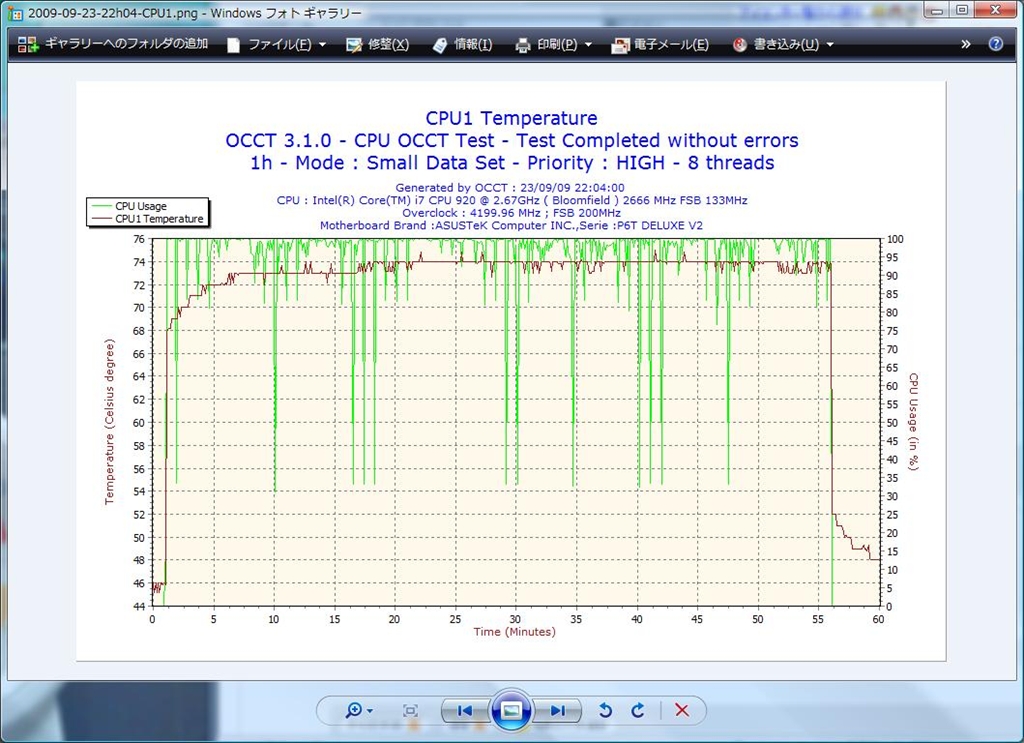Expand the 書き込み(U) burn dropdown
This screenshot has height=743, width=1024.
(x=783, y=44)
